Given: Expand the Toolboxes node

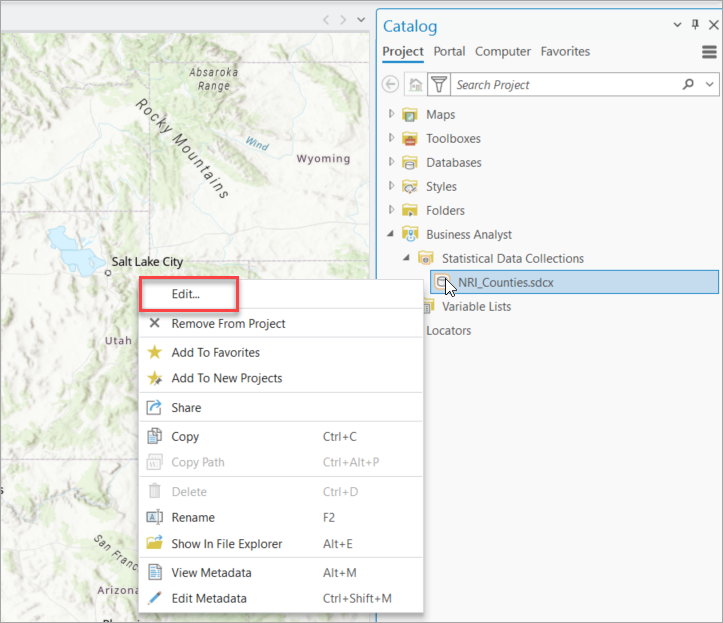Looking at the screenshot, I should [391, 137].
